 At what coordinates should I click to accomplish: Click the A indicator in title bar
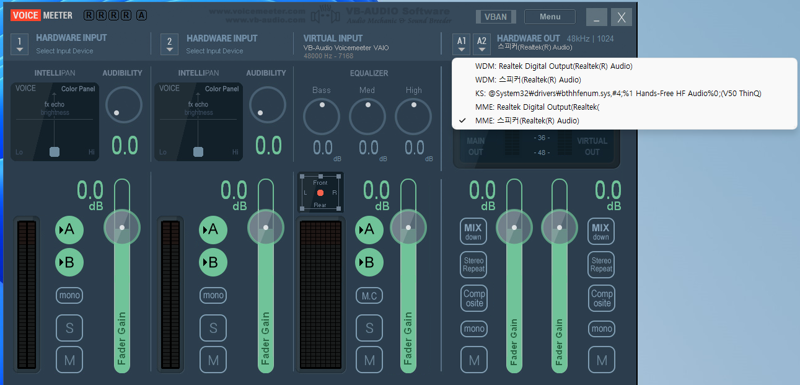(142, 15)
